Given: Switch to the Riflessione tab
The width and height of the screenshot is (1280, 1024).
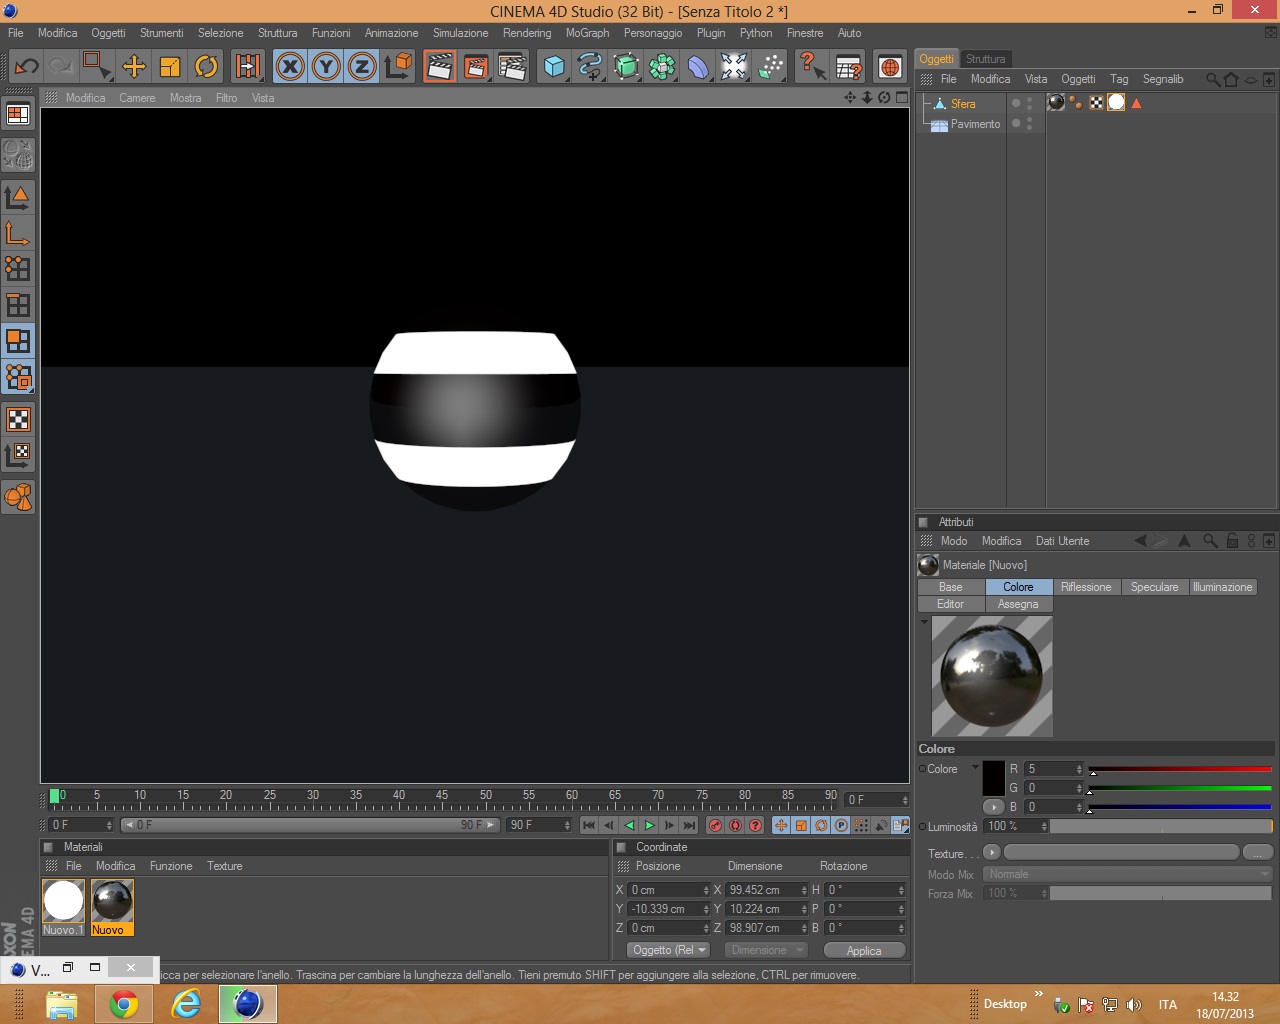Looking at the screenshot, I should pyautogui.click(x=1086, y=587).
